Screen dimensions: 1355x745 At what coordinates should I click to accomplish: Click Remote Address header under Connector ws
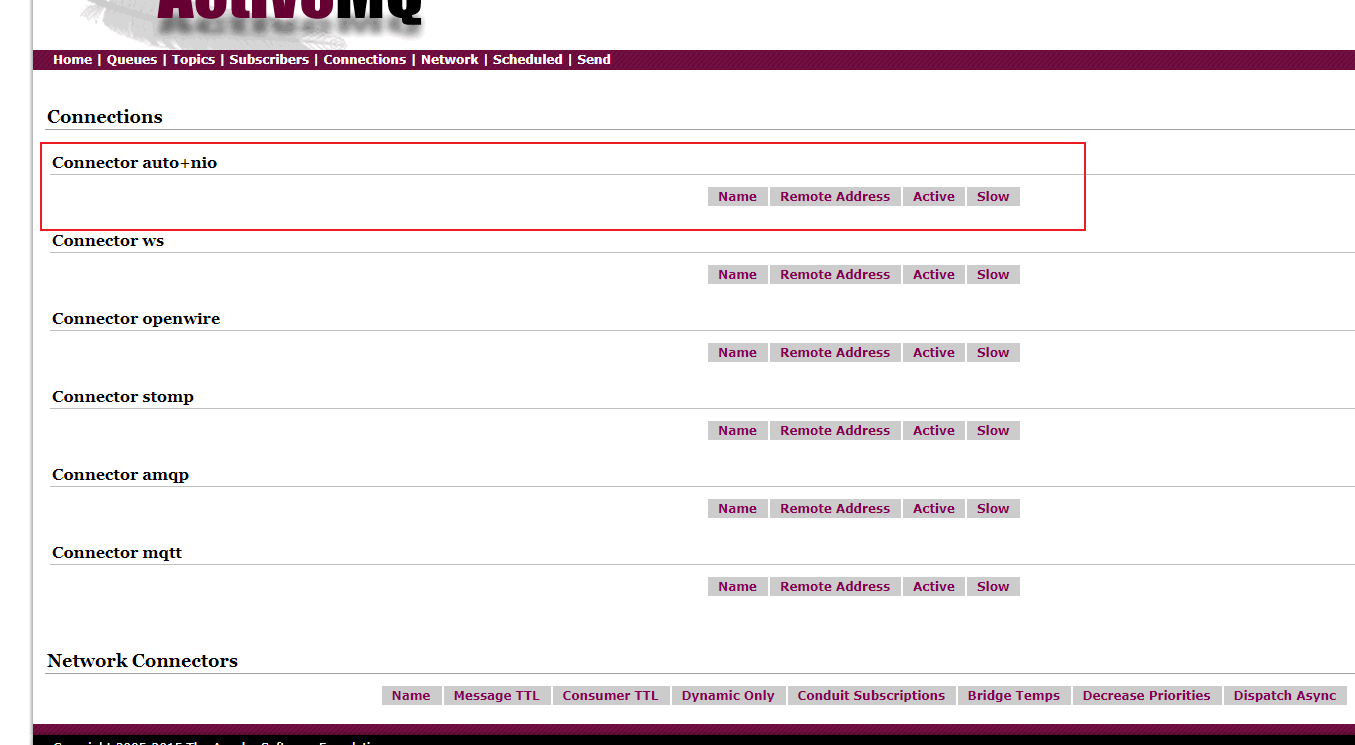[835, 275]
